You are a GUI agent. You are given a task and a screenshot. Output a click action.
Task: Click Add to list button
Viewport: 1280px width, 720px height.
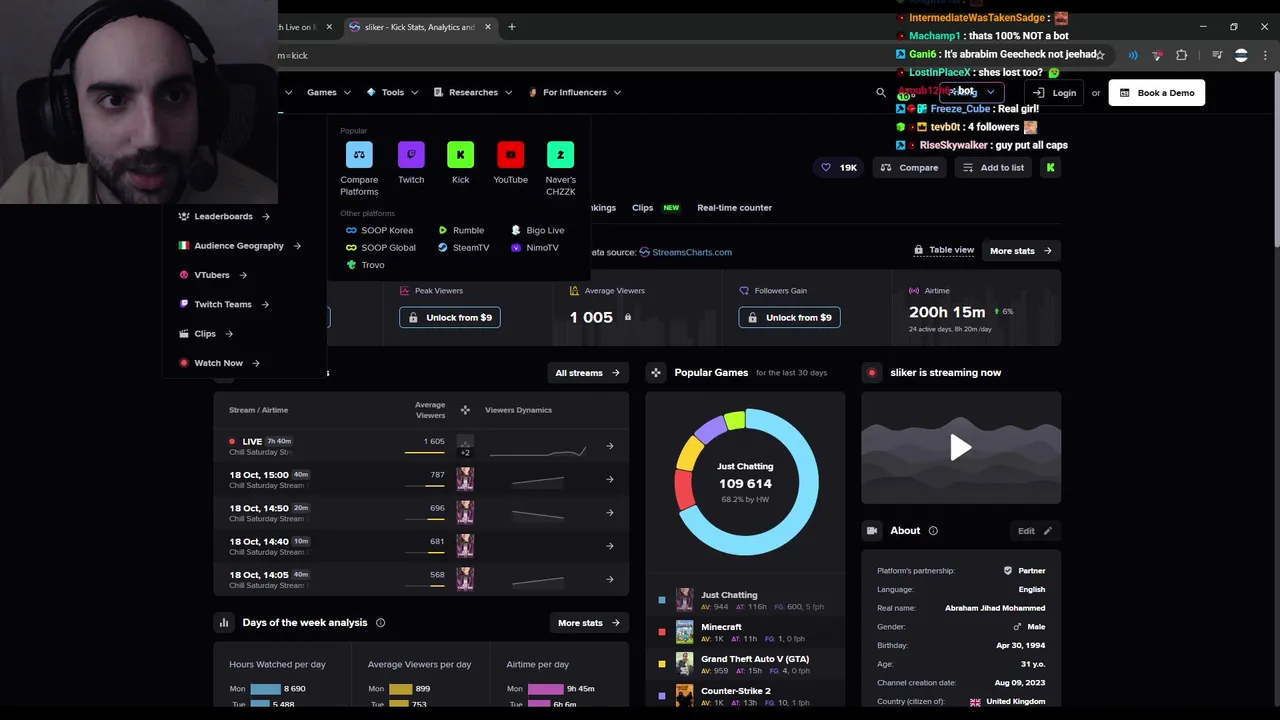[993, 168]
